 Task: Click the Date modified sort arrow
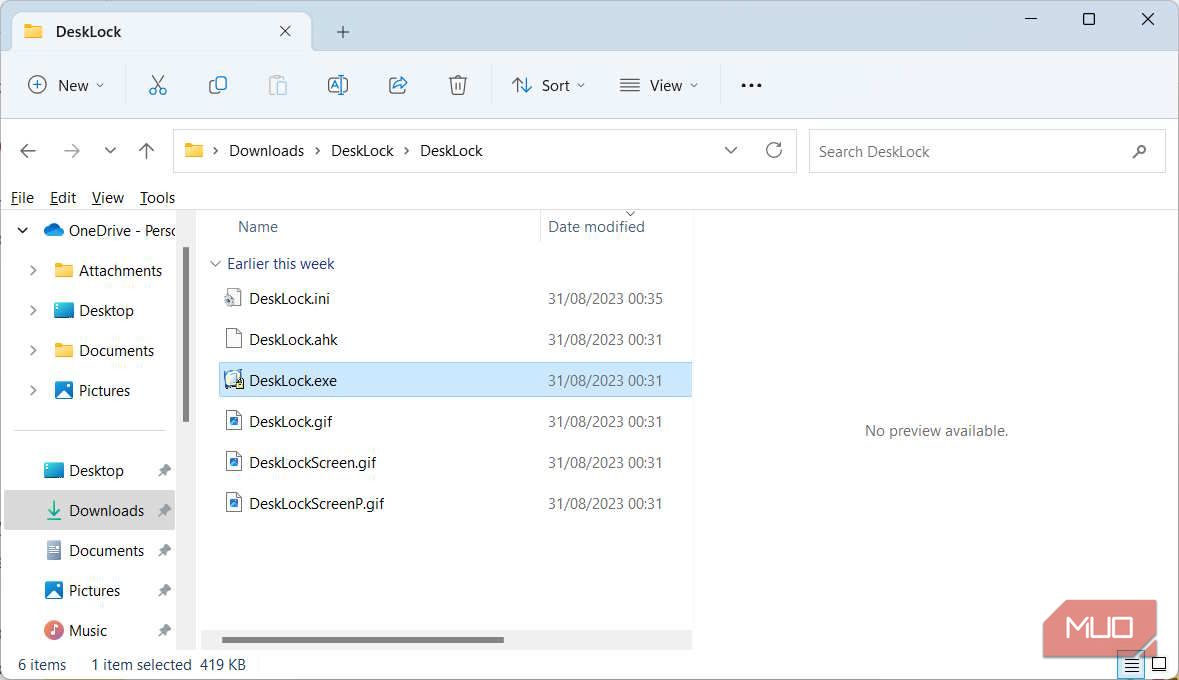click(630, 213)
